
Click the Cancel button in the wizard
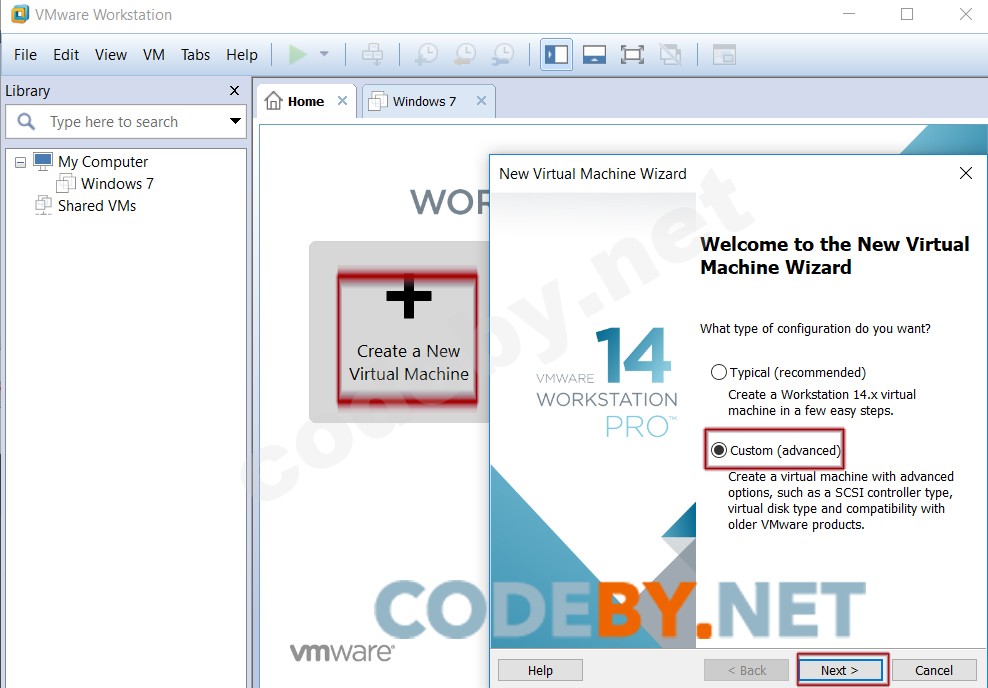pyautogui.click(x=934, y=670)
